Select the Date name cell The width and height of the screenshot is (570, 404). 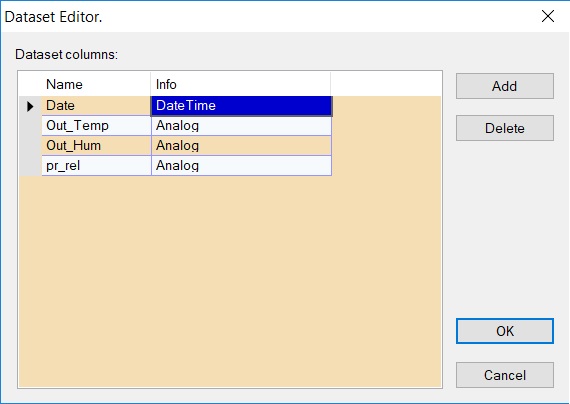[x=96, y=106]
